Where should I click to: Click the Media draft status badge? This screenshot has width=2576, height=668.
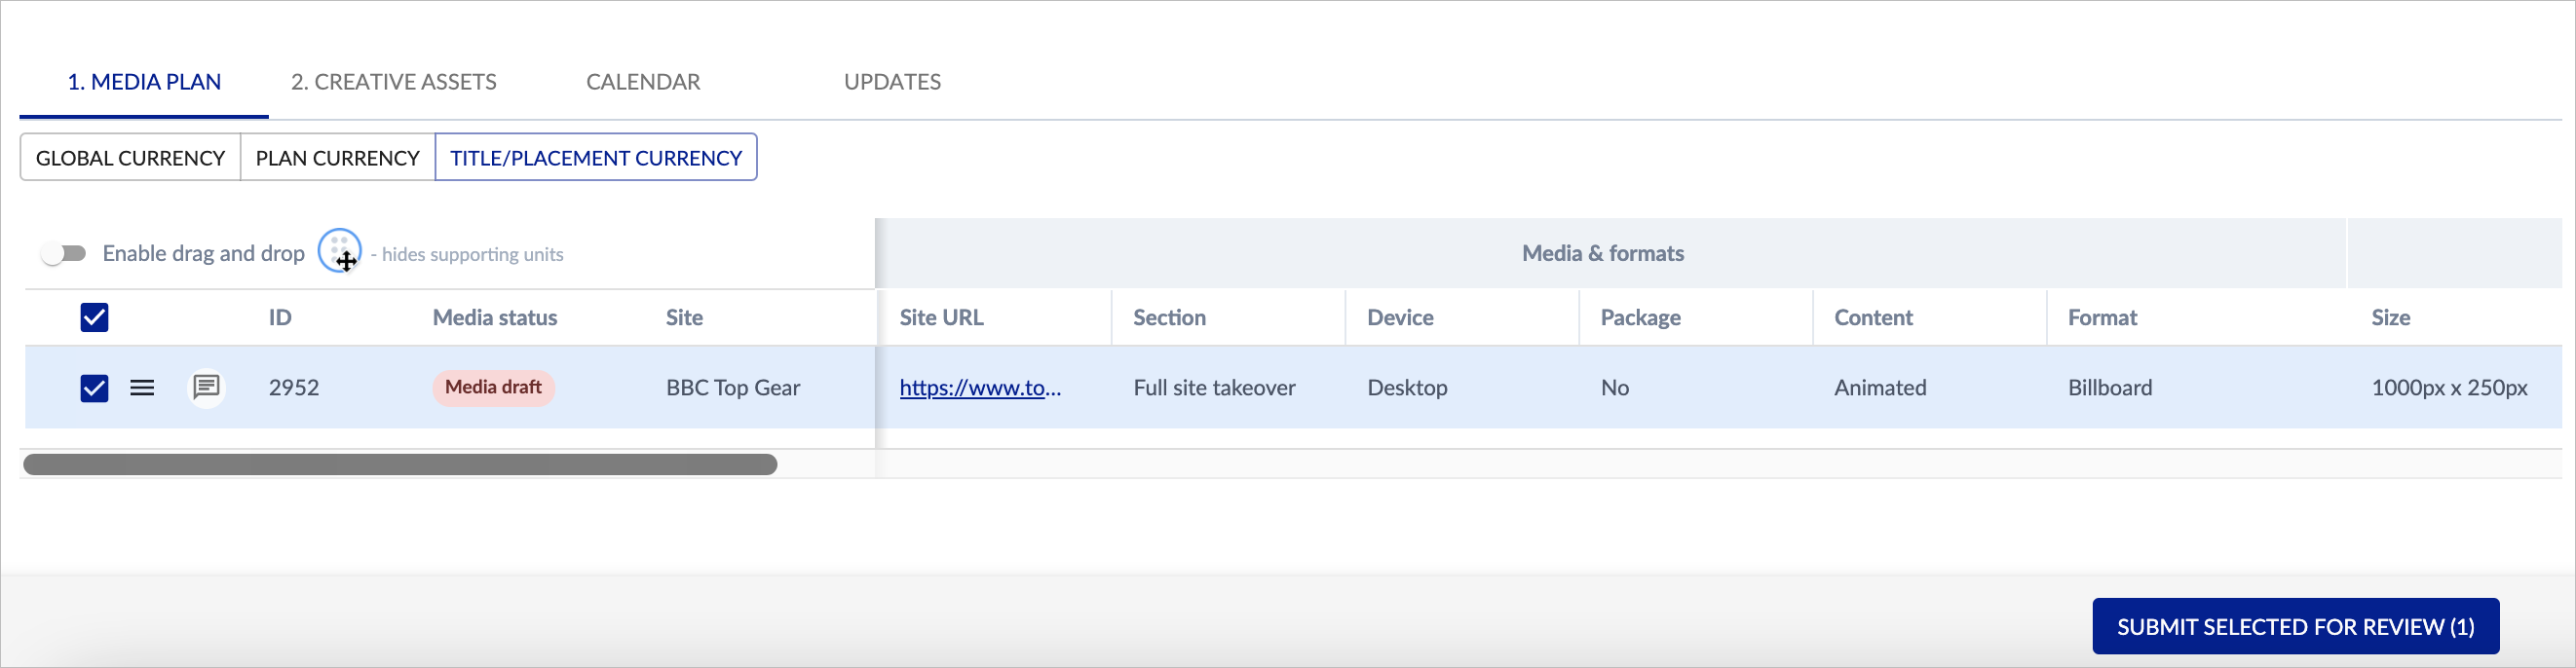coord(493,387)
